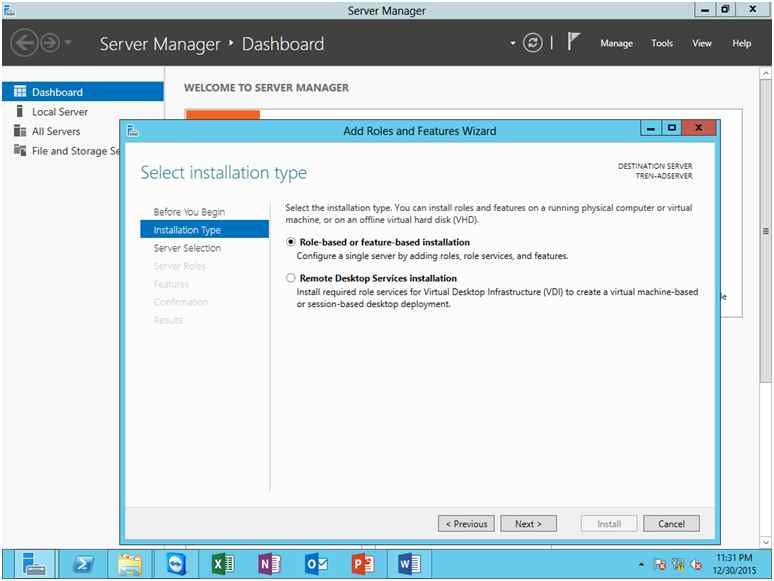Click scroll up arrow in Server Manager pane
This screenshot has width=774, height=581.
(x=766, y=73)
